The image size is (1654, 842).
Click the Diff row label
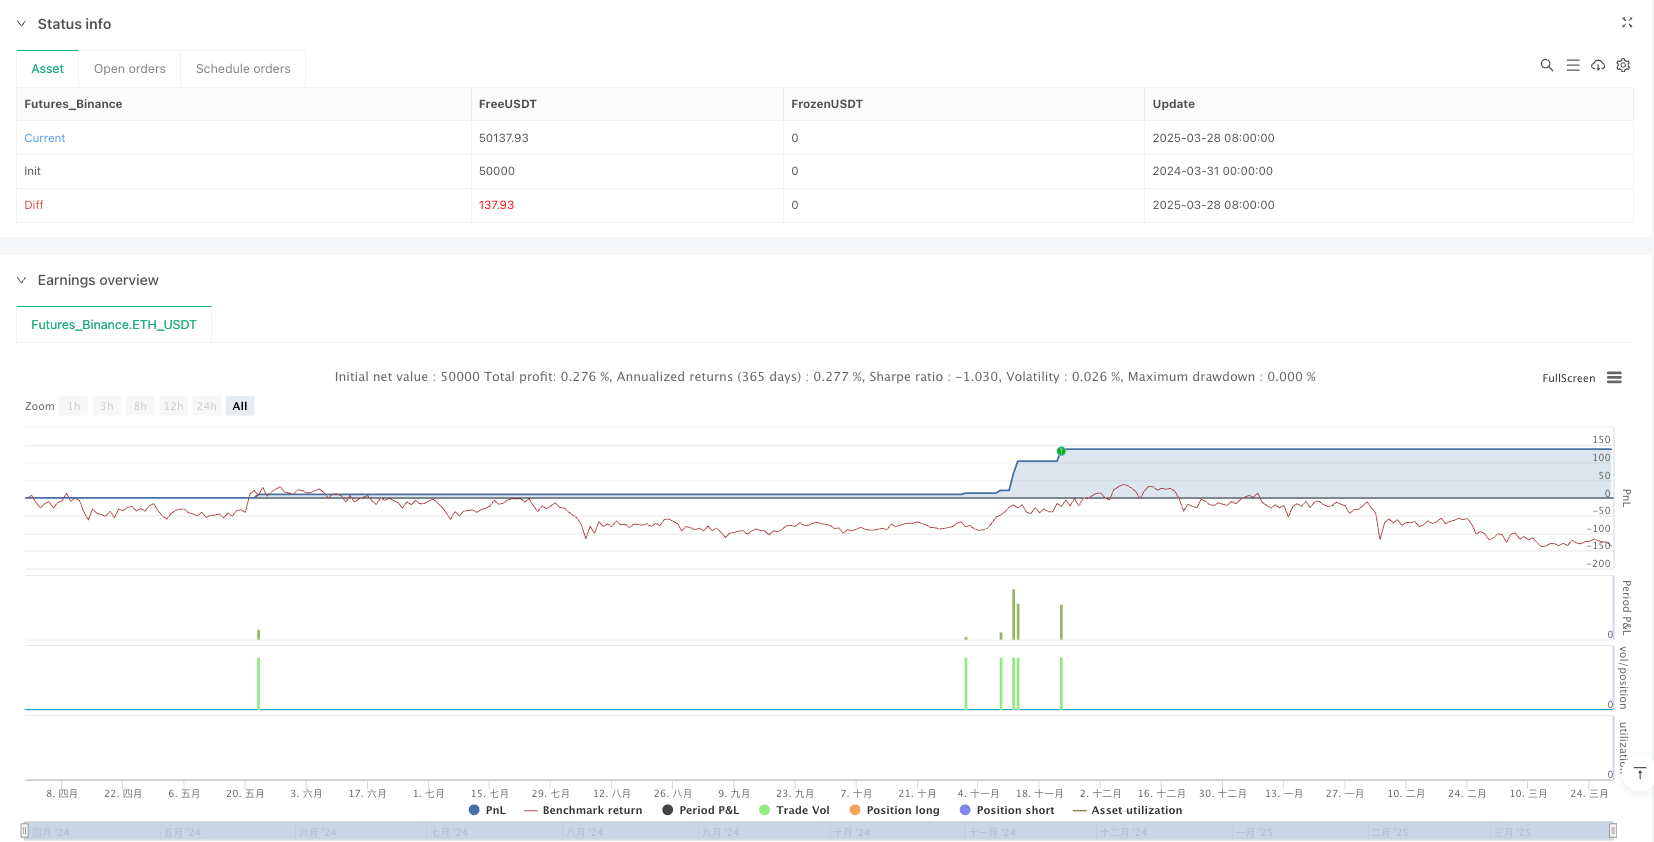tap(34, 205)
